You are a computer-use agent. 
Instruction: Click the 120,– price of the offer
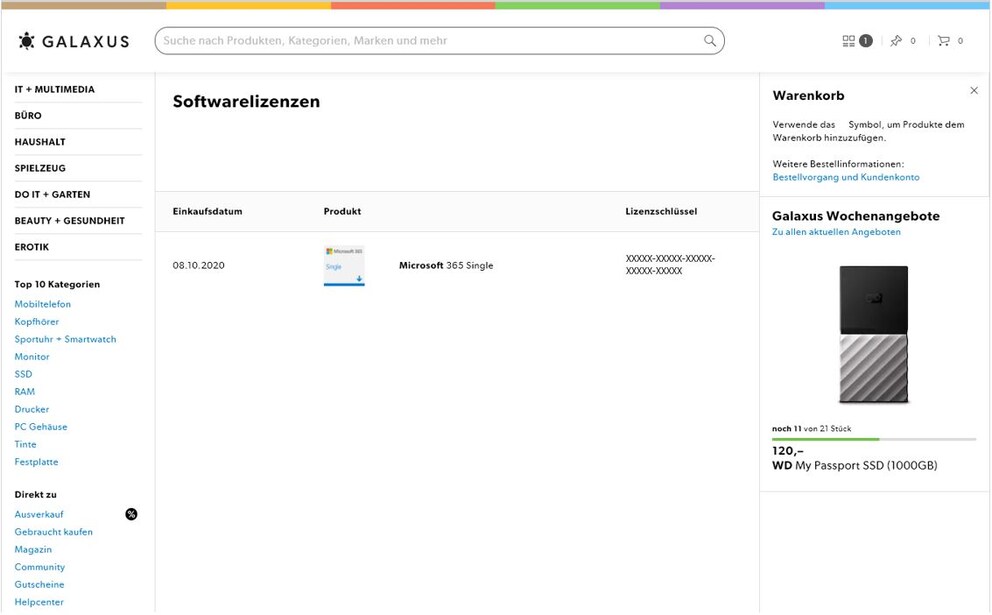click(788, 451)
